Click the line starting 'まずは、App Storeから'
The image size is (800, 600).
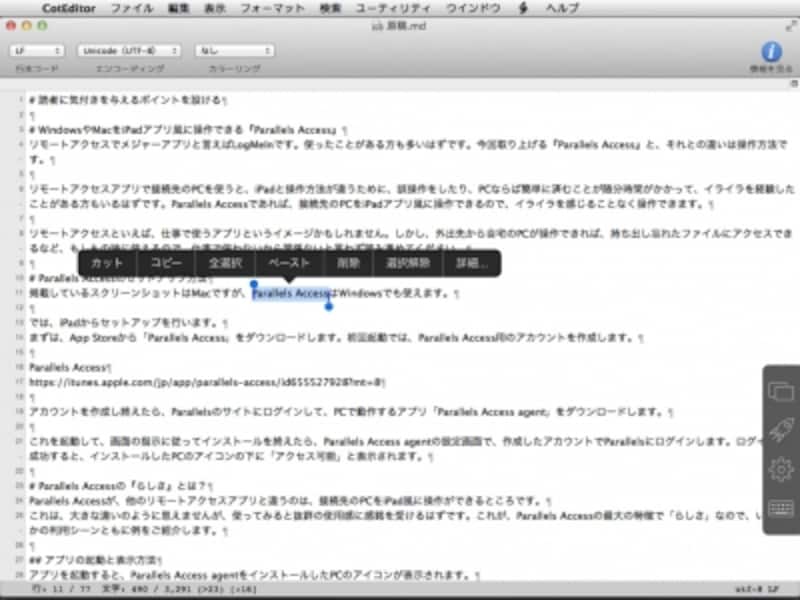(335, 337)
